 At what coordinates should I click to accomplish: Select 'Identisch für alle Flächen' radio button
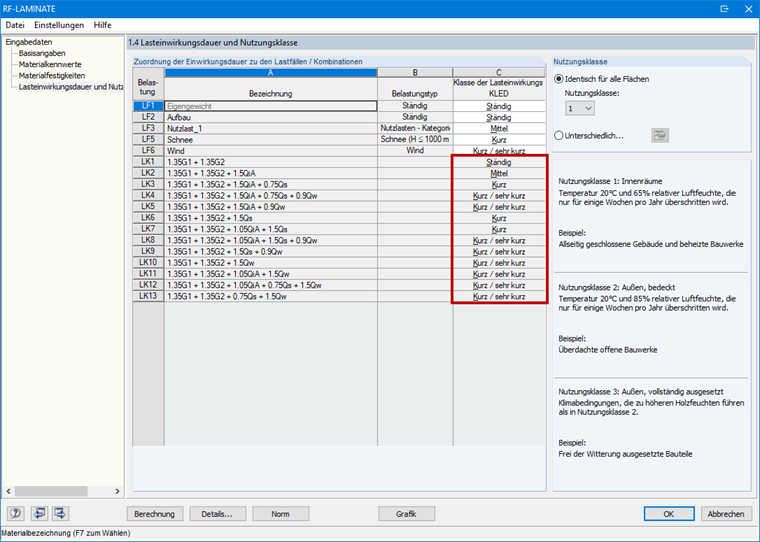pyautogui.click(x=559, y=79)
